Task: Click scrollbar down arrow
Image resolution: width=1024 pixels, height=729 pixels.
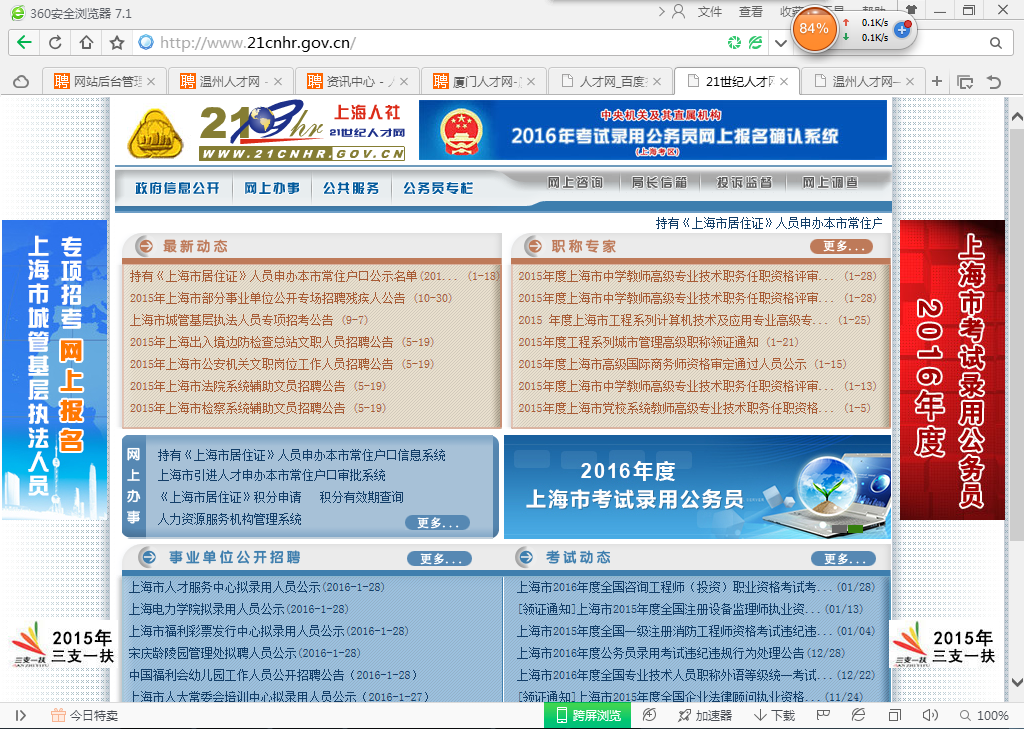Action: tap(1016, 682)
